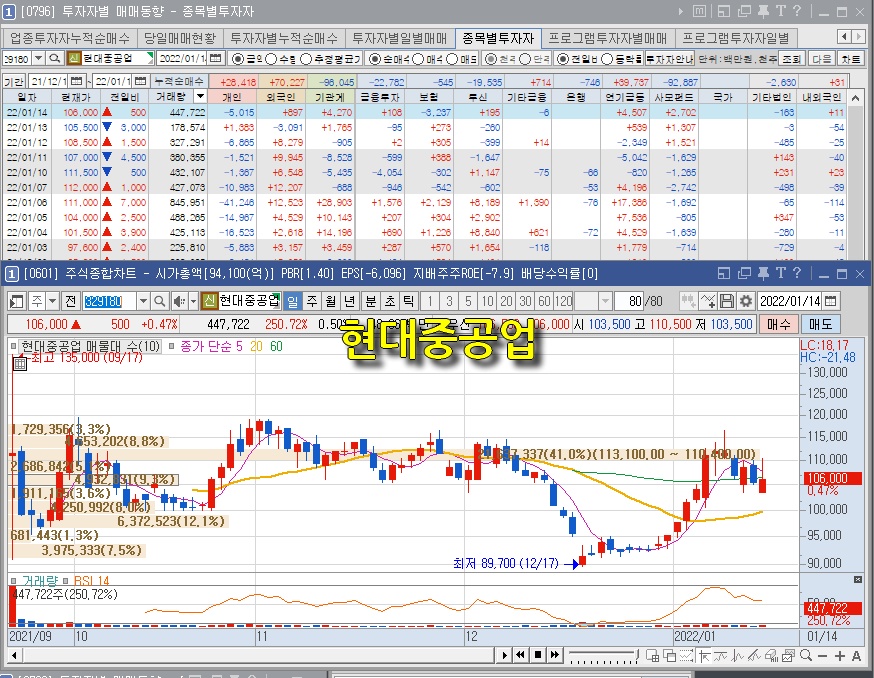Open end-date calendar for the 22/01 period
This screenshot has height=678, width=874.
tap(141, 81)
